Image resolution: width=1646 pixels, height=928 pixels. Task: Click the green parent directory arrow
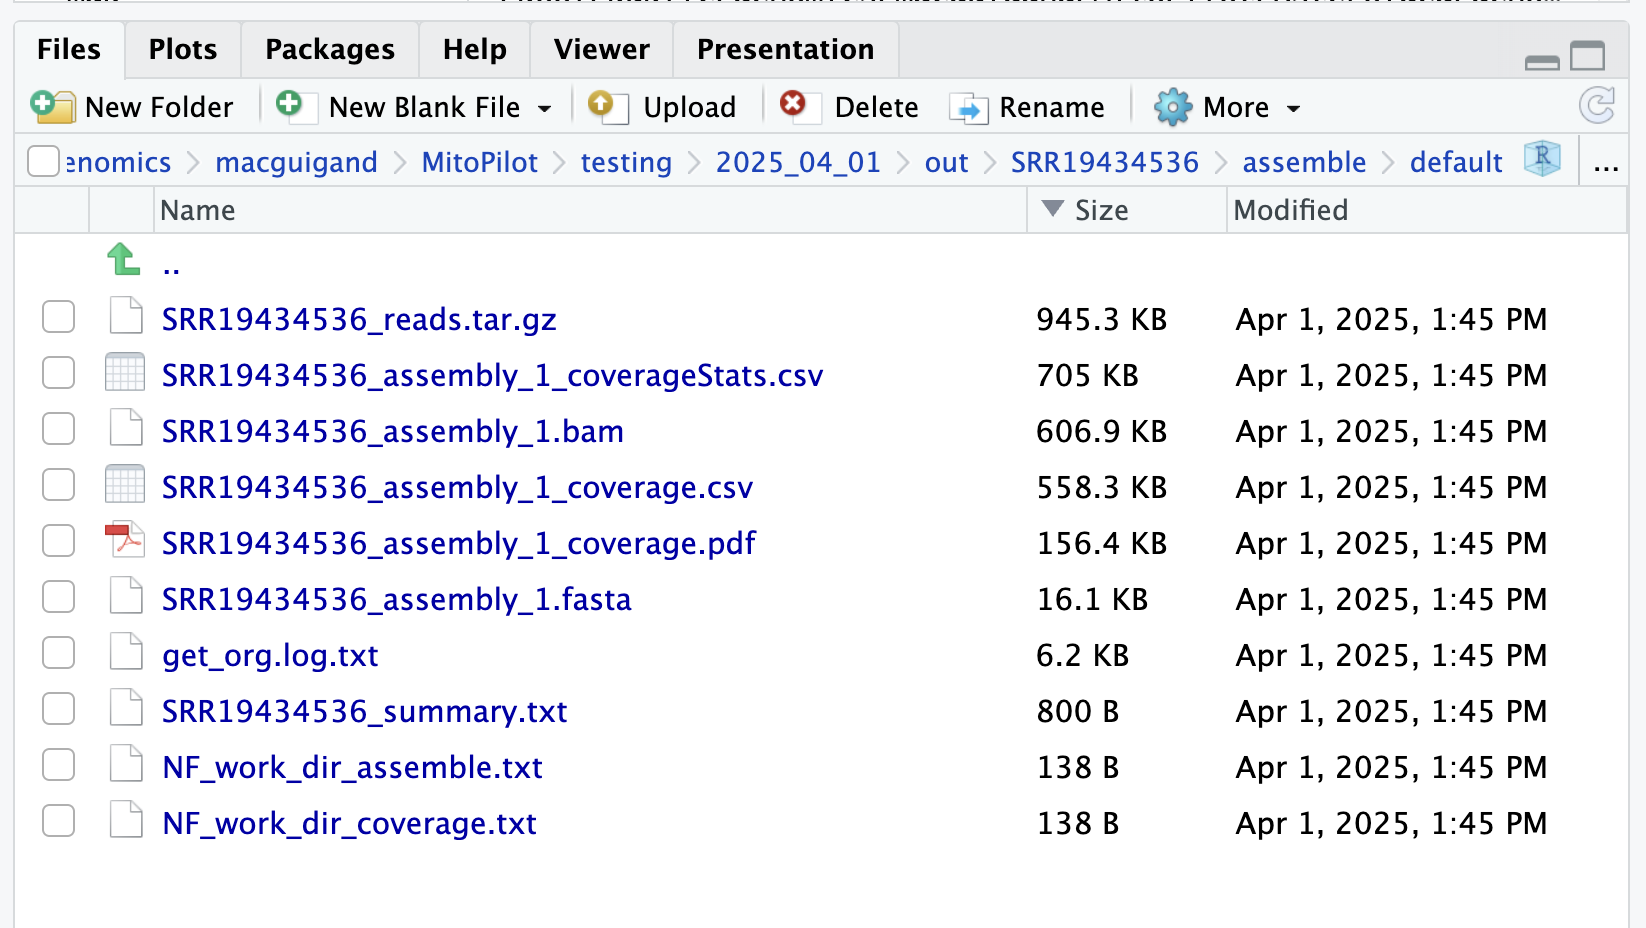pos(123,260)
